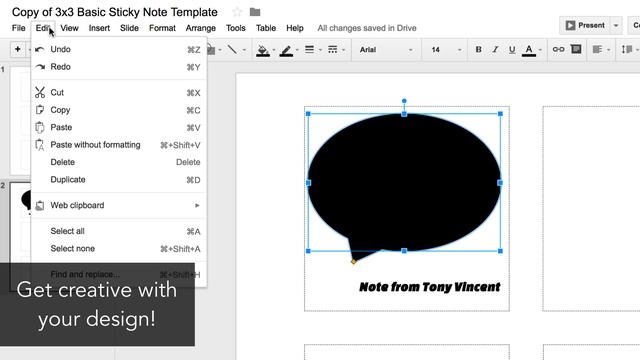Open the View menu
The height and width of the screenshot is (360, 640).
point(69,28)
